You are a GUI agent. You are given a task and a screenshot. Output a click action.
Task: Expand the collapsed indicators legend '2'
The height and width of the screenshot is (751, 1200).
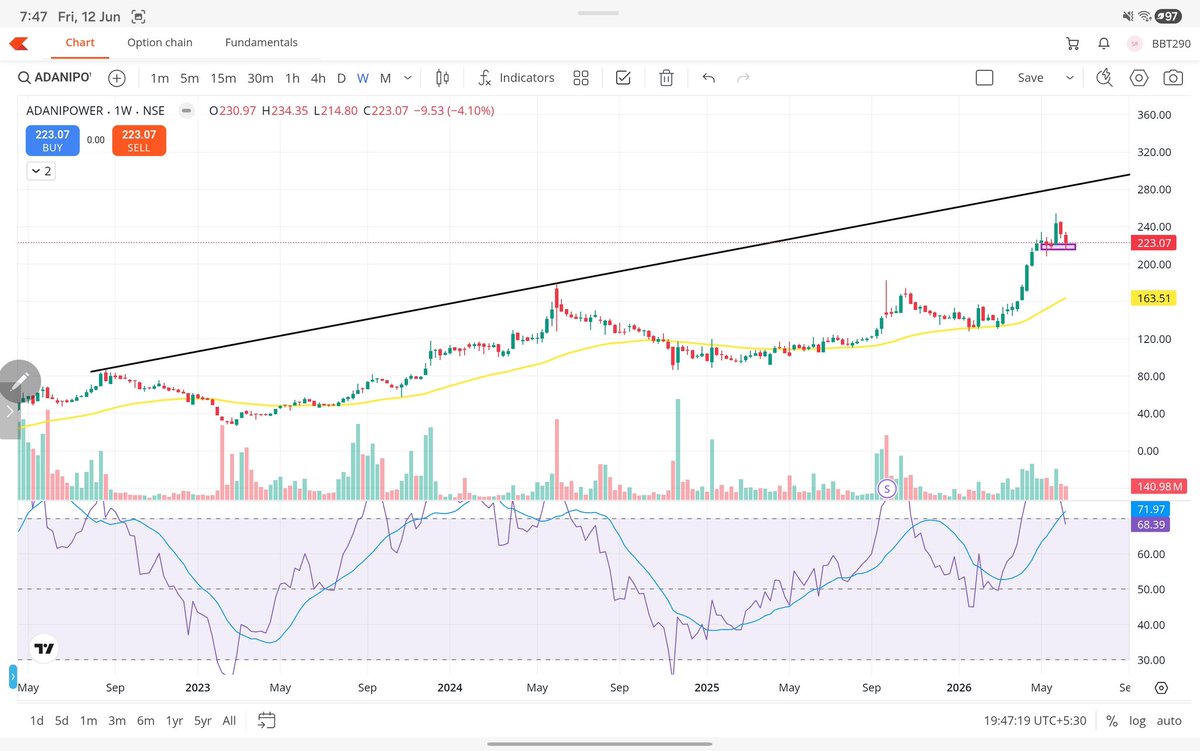41,172
